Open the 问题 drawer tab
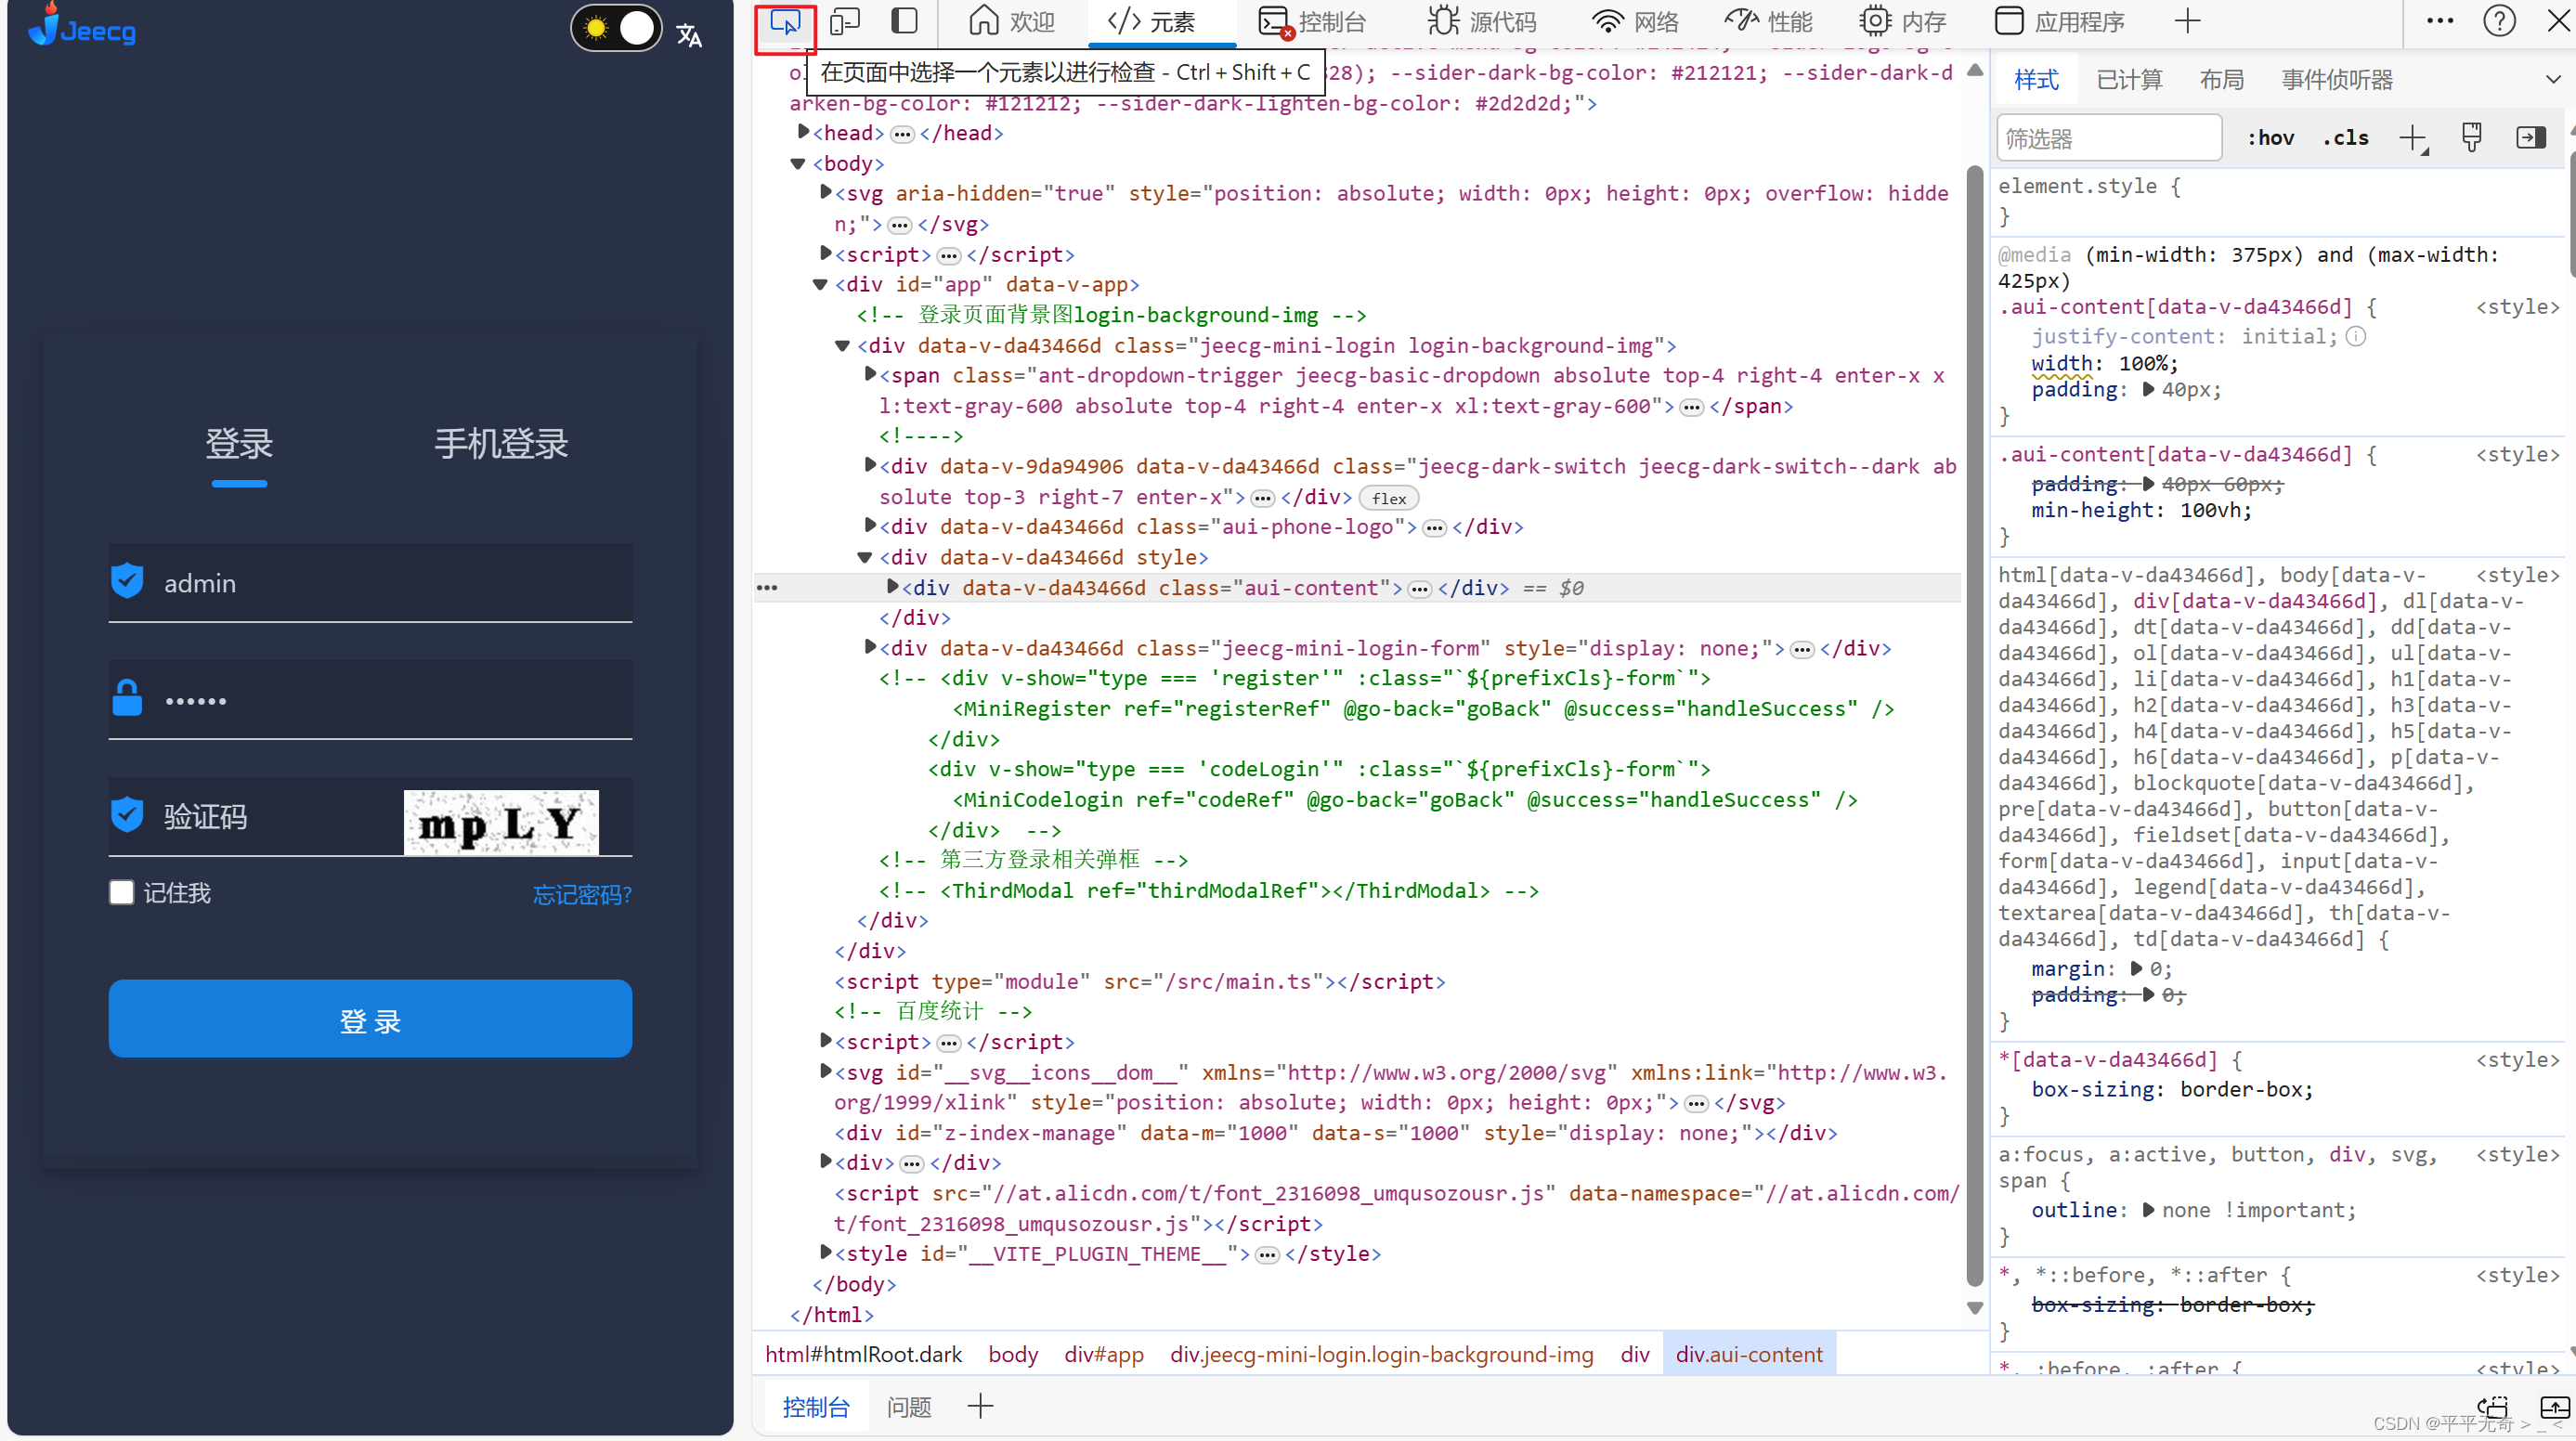Viewport: 2576px width, 1441px height. click(908, 1407)
